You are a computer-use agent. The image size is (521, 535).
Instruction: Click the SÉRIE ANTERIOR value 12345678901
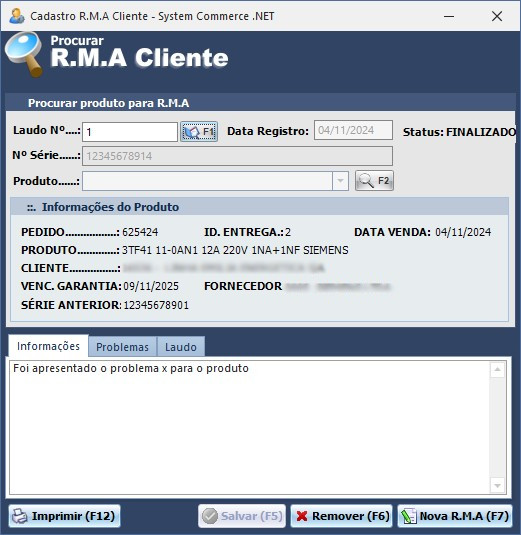point(156,305)
